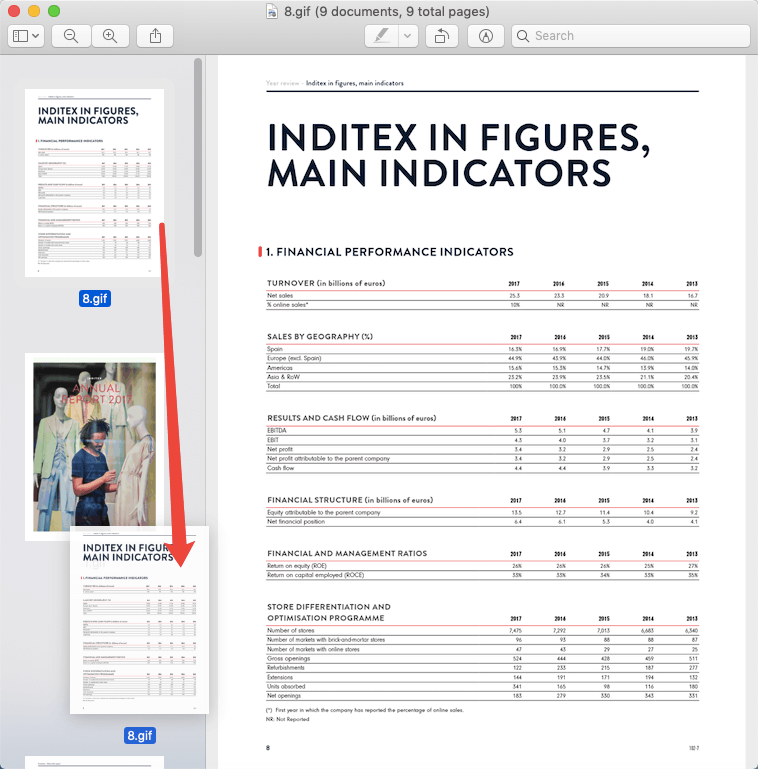Select the highlight pen tool
This screenshot has height=769, width=758.
(x=381, y=36)
